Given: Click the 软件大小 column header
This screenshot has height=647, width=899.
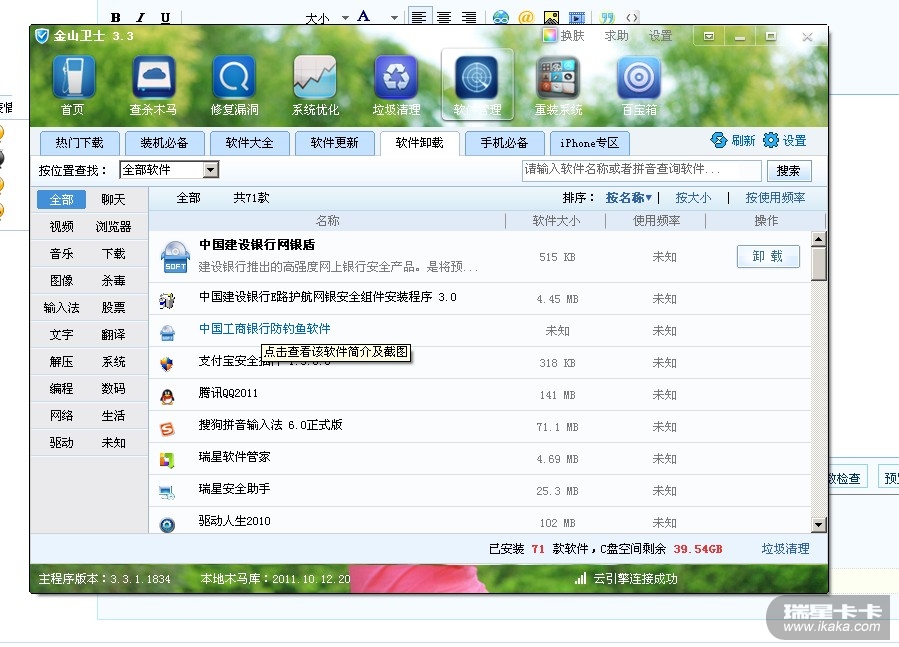Looking at the screenshot, I should [x=556, y=221].
